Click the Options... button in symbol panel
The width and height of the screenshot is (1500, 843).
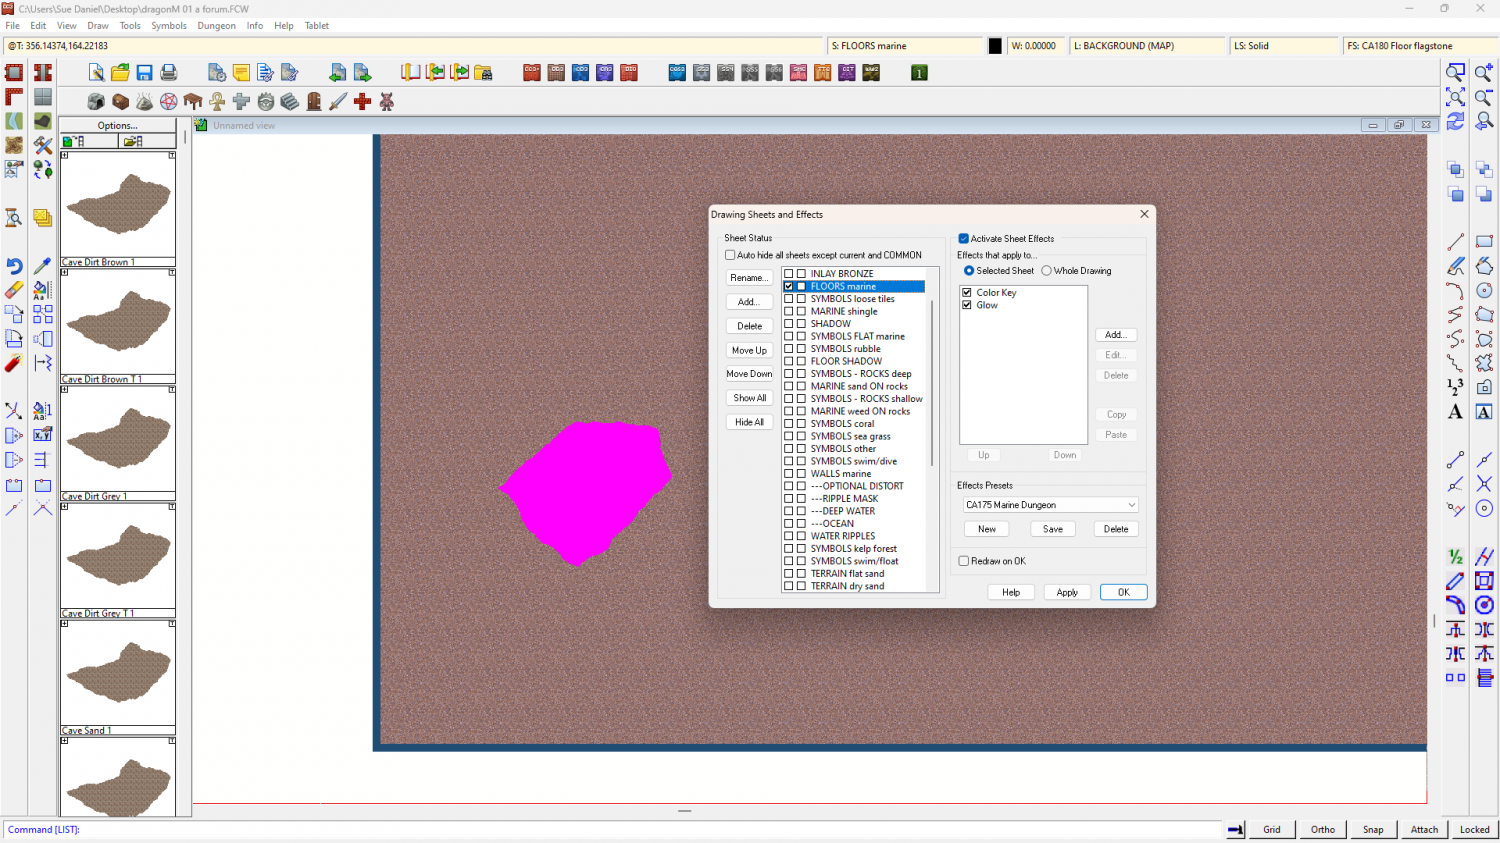(x=118, y=126)
